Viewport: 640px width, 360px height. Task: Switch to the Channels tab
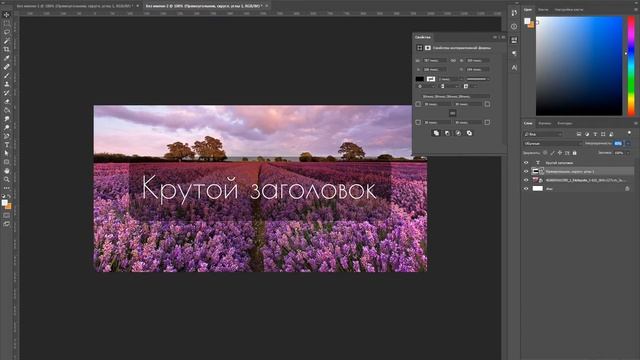[544, 123]
